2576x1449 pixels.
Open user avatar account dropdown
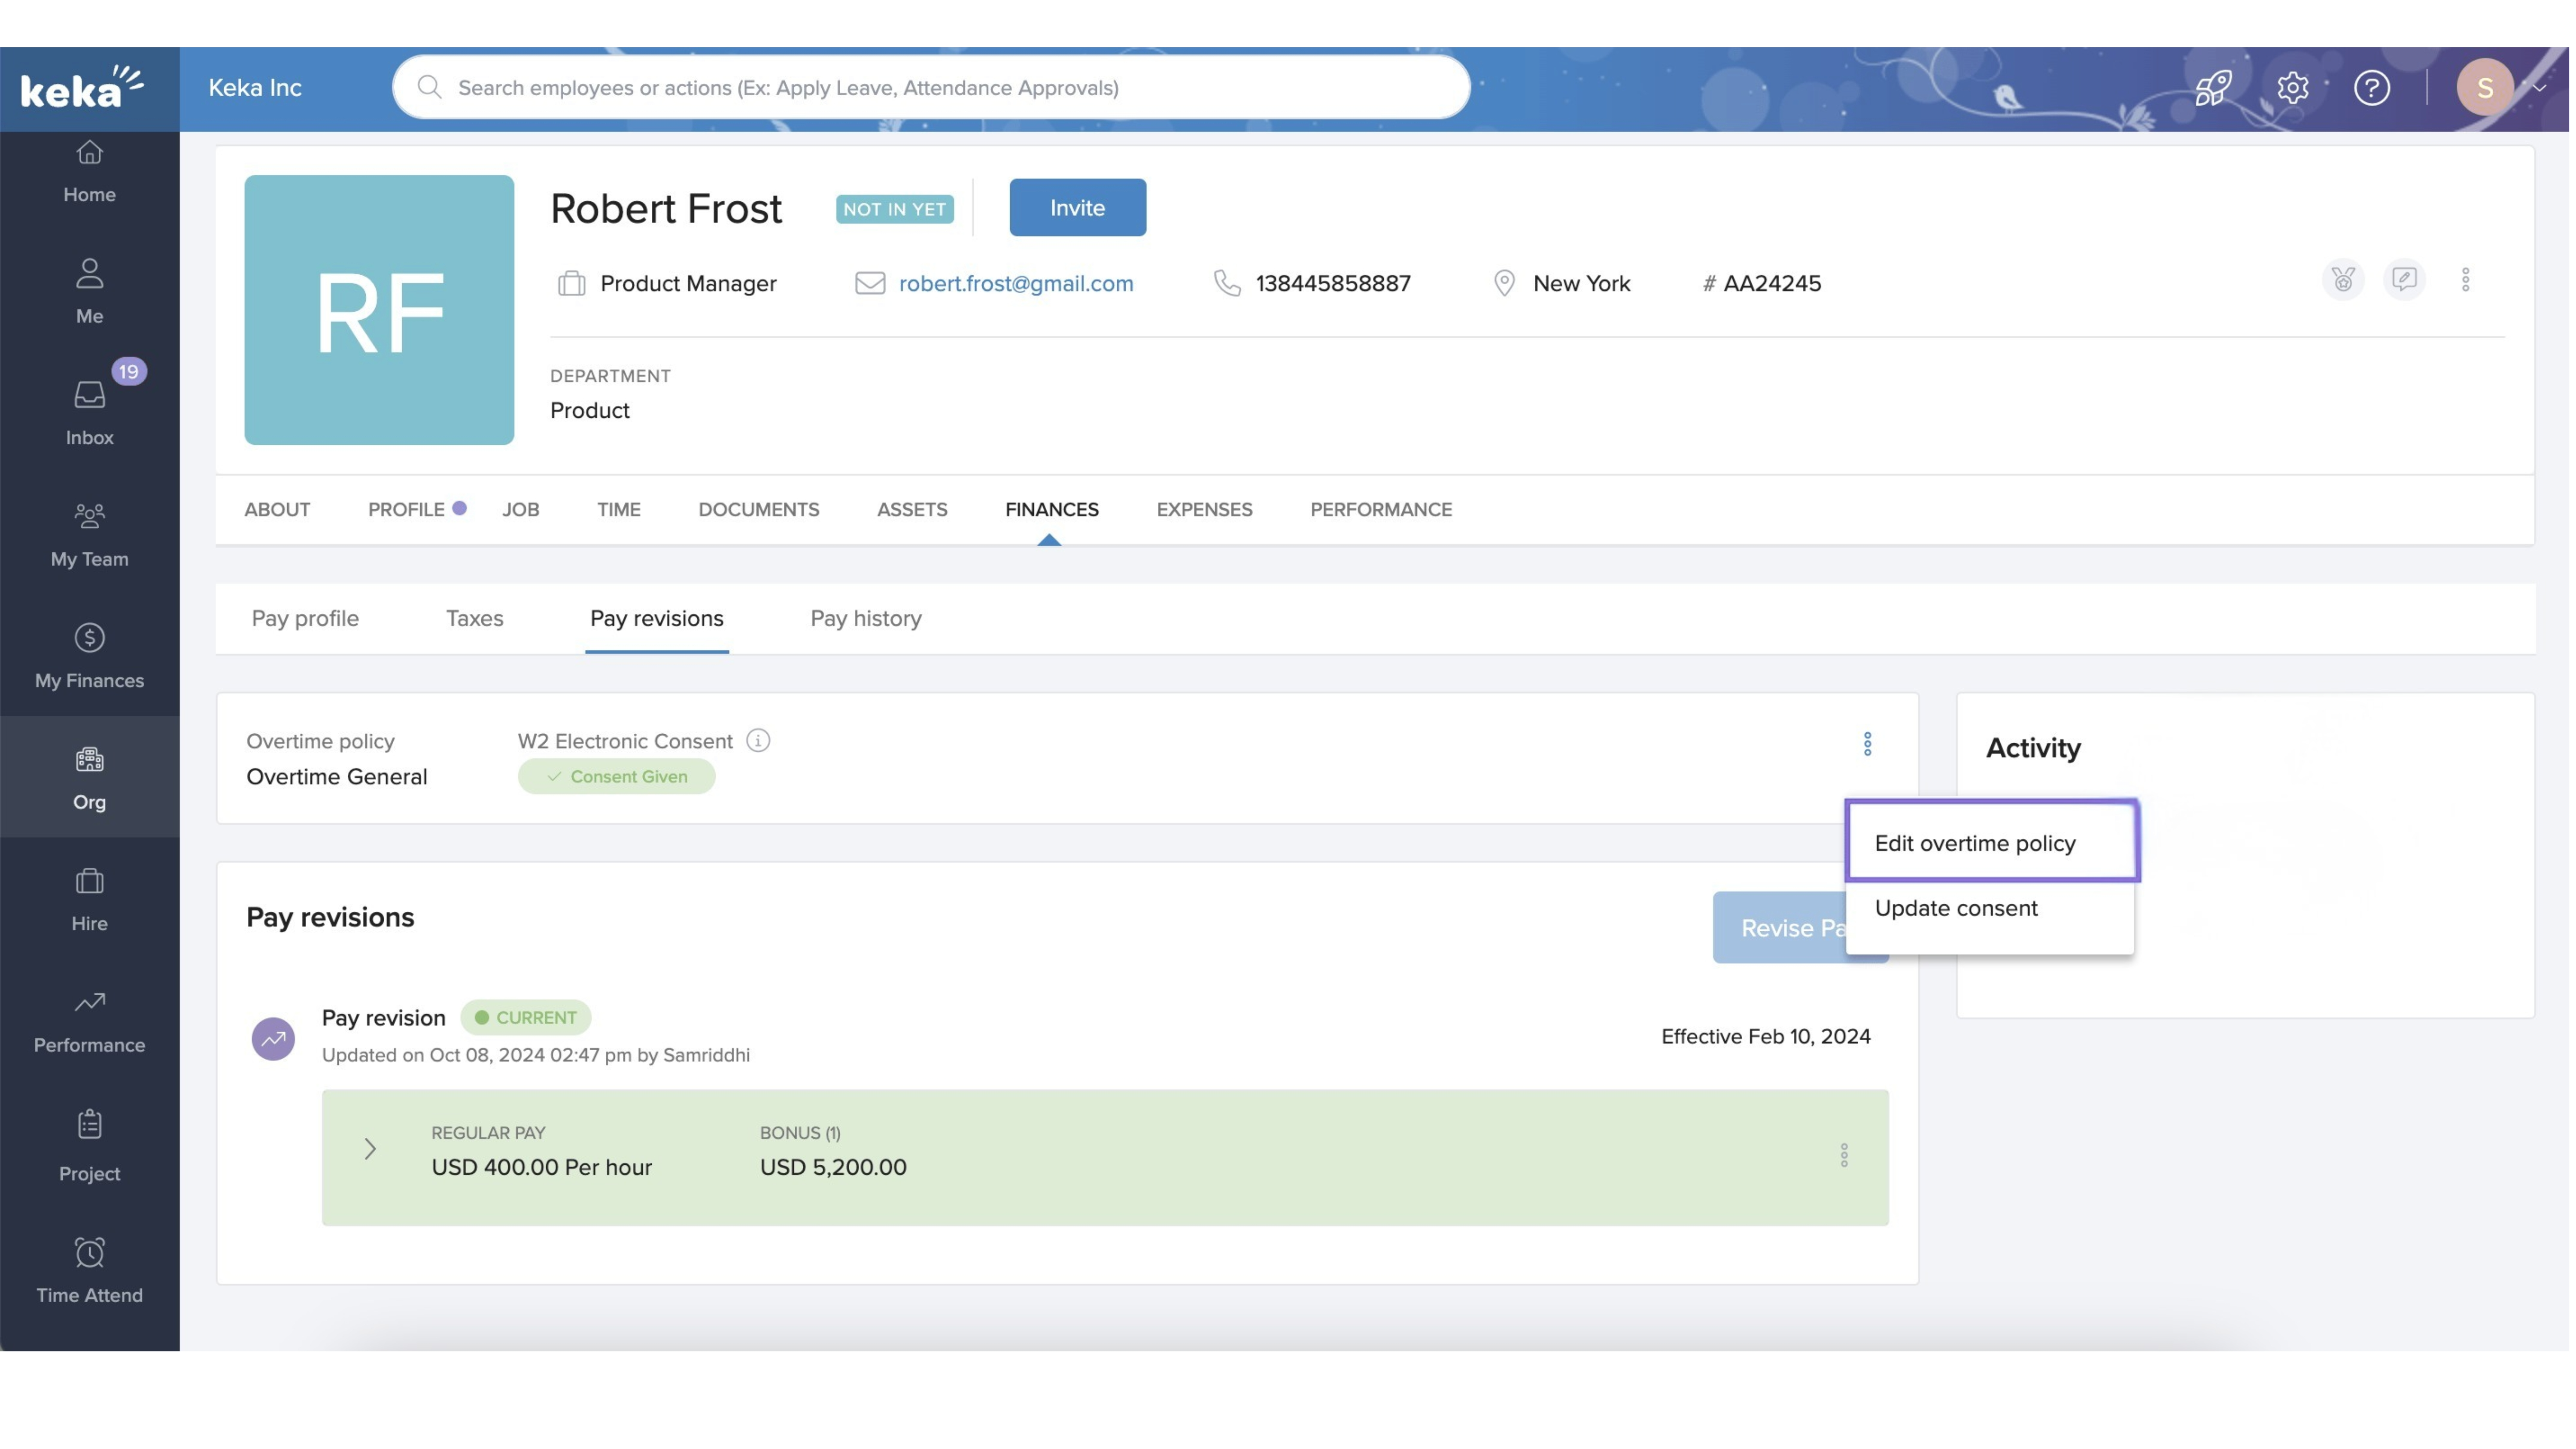click(x=2498, y=88)
